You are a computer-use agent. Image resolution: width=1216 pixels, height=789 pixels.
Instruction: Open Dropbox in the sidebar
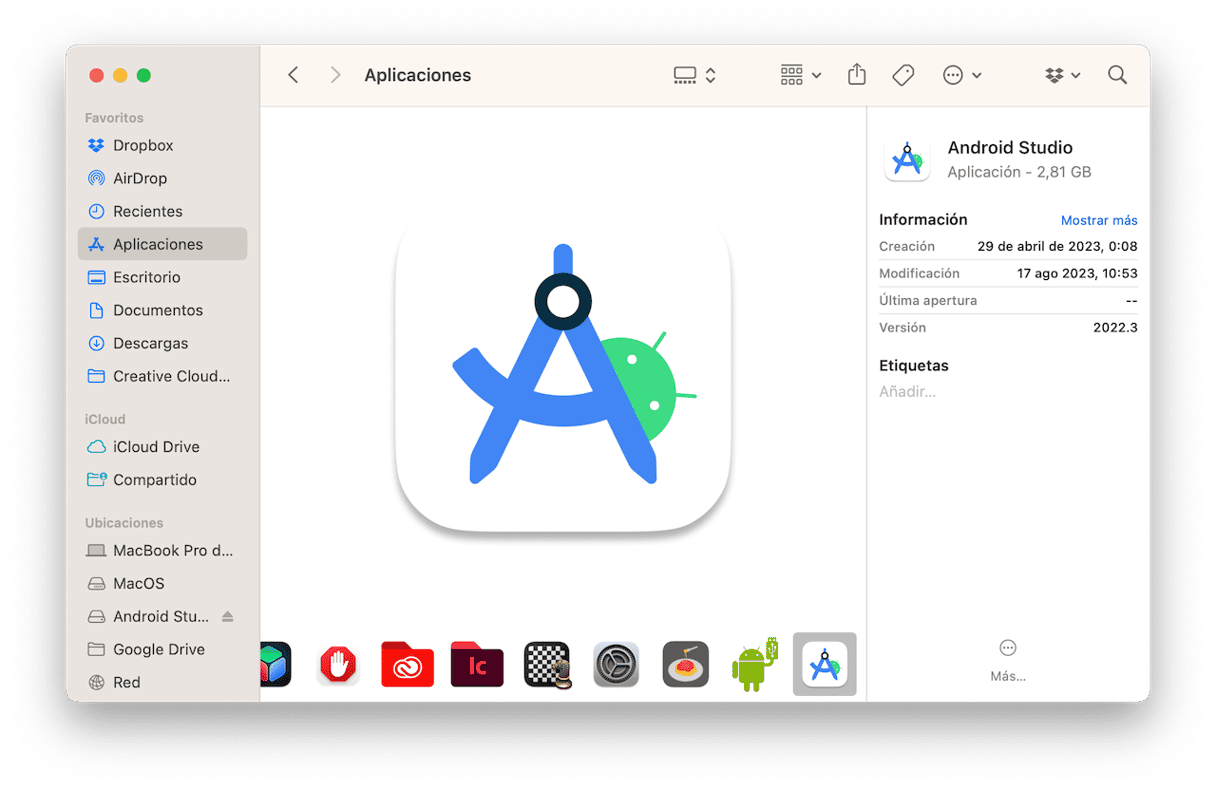[162, 145]
